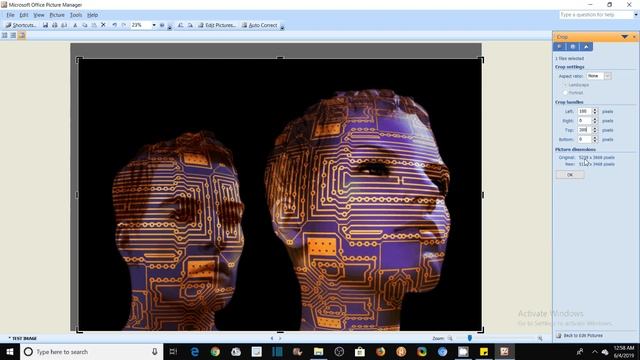The image size is (640, 360).
Task: Select the Portrait radio option
Action: tap(565, 93)
